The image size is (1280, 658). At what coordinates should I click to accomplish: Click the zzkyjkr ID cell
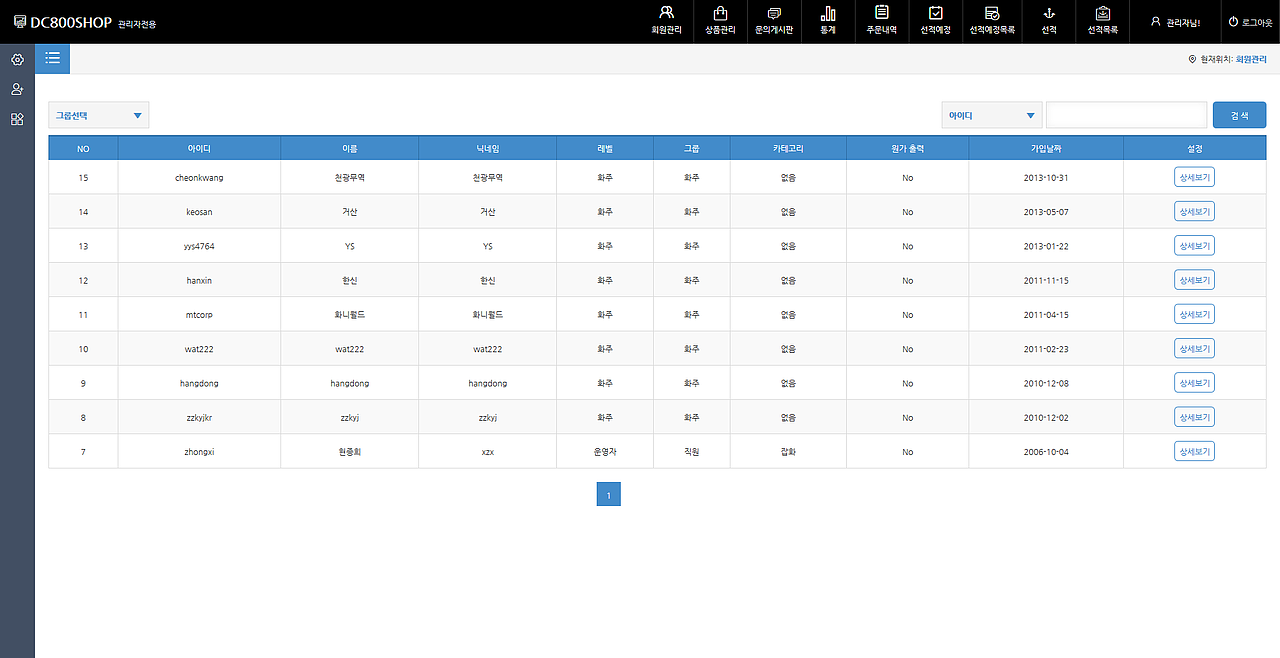coord(199,417)
